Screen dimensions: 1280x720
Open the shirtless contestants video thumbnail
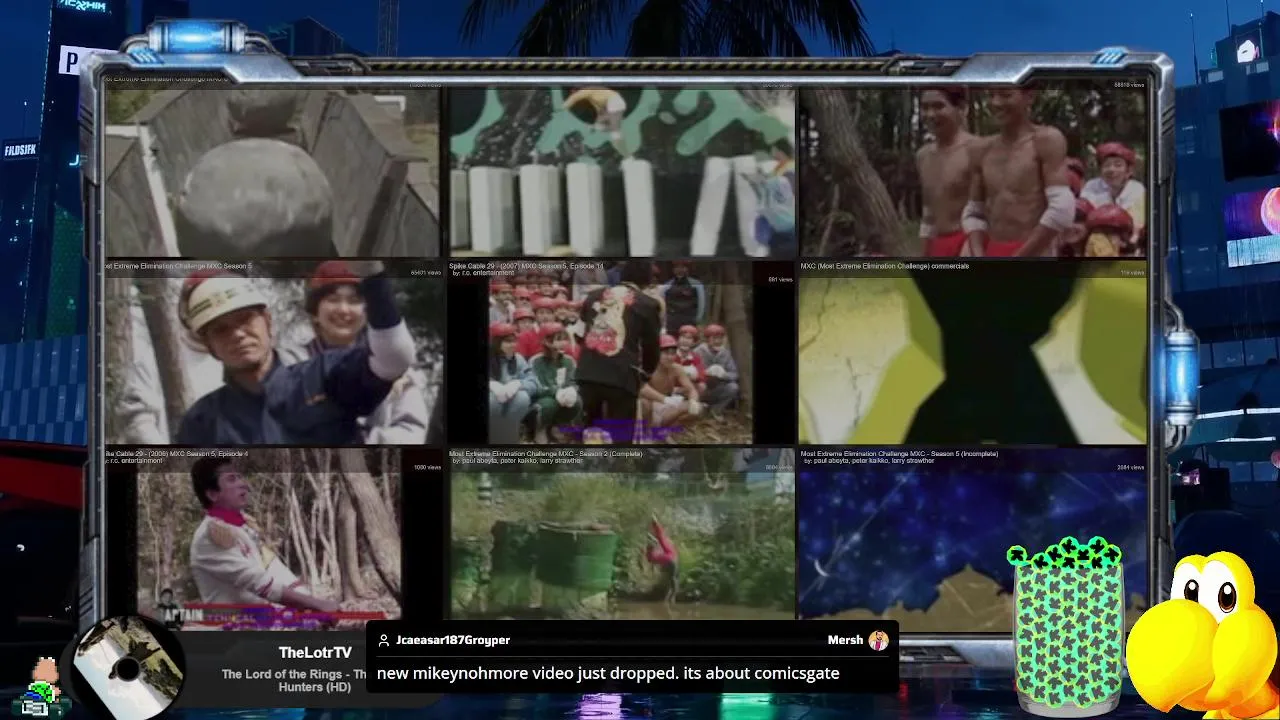coord(973,172)
